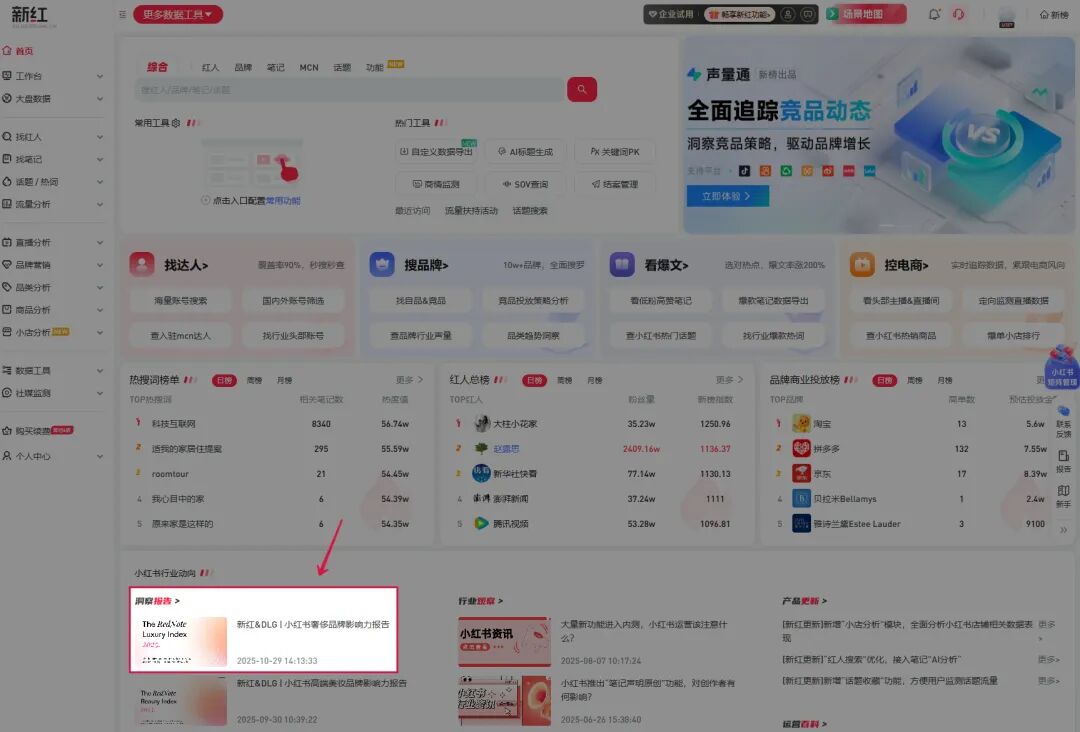The height and width of the screenshot is (732, 1080).
Task: Click the user avatar in top bar
Action: point(1006,16)
